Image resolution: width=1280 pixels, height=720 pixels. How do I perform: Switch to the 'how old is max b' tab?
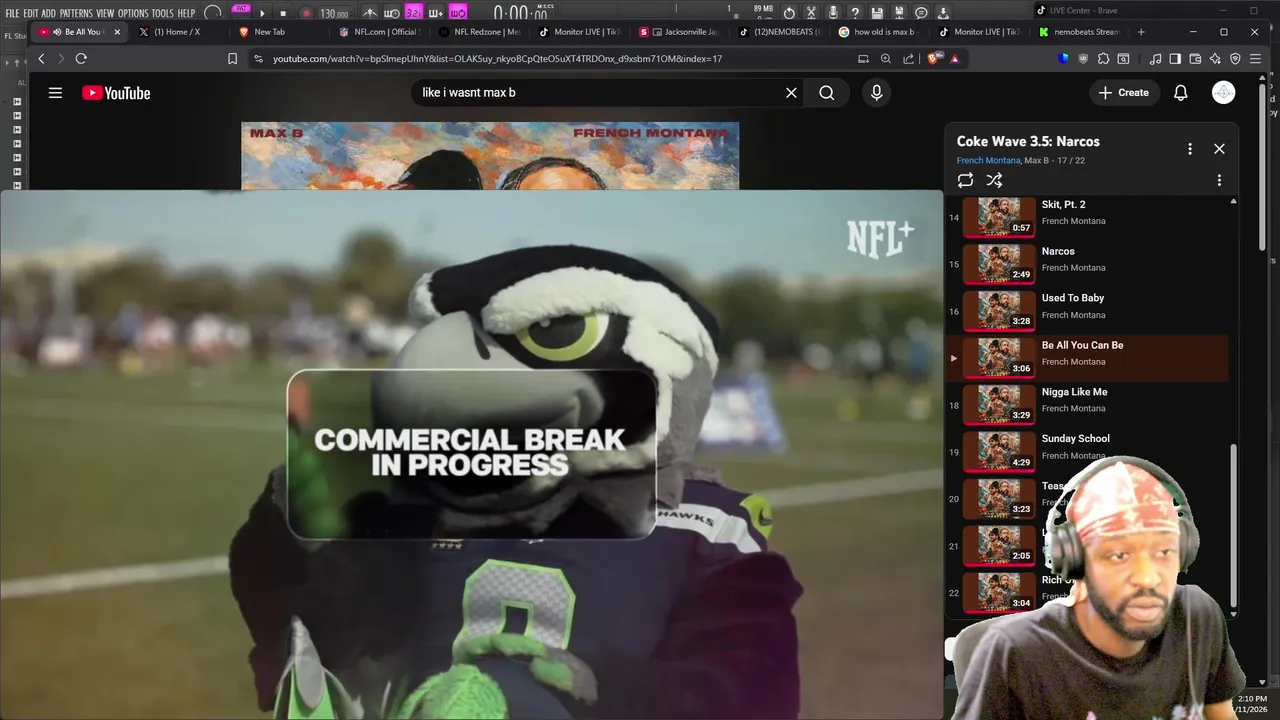pos(879,32)
